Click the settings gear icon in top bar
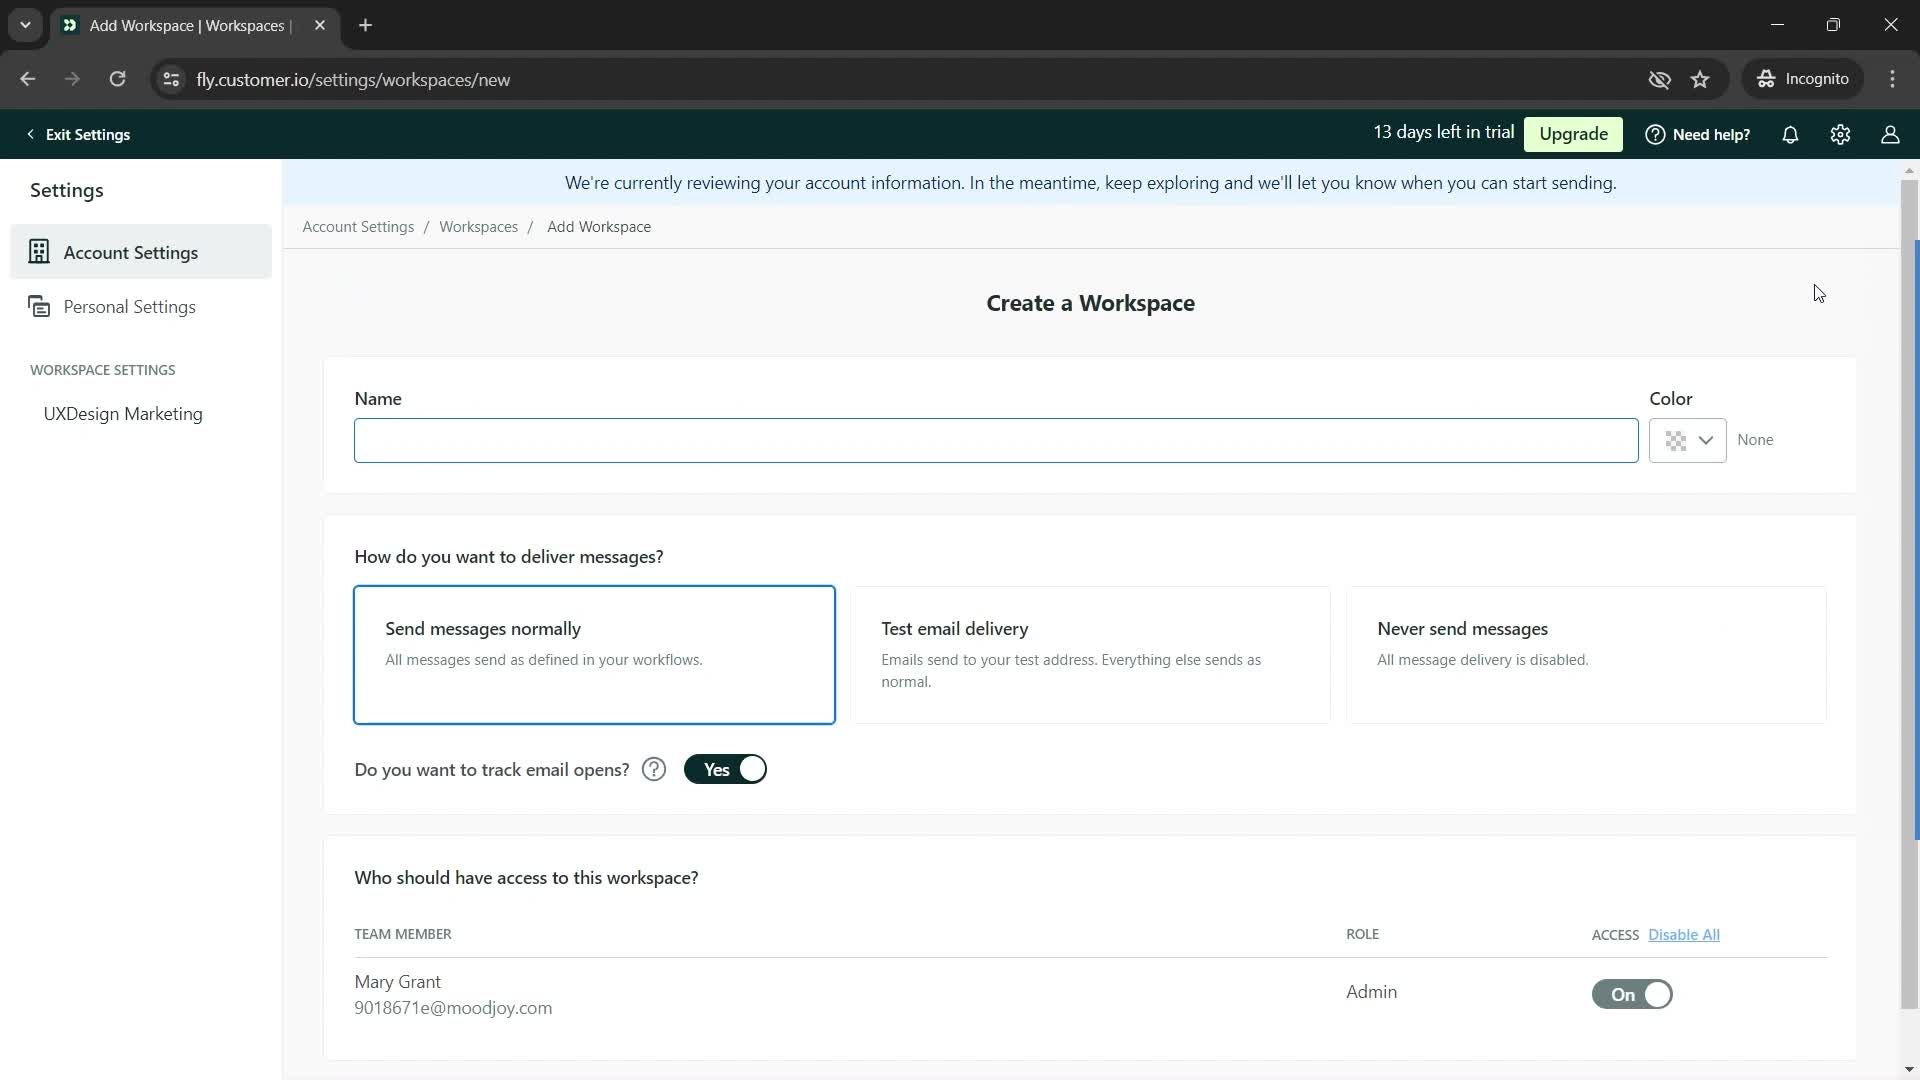This screenshot has width=1920, height=1080. (x=1842, y=133)
